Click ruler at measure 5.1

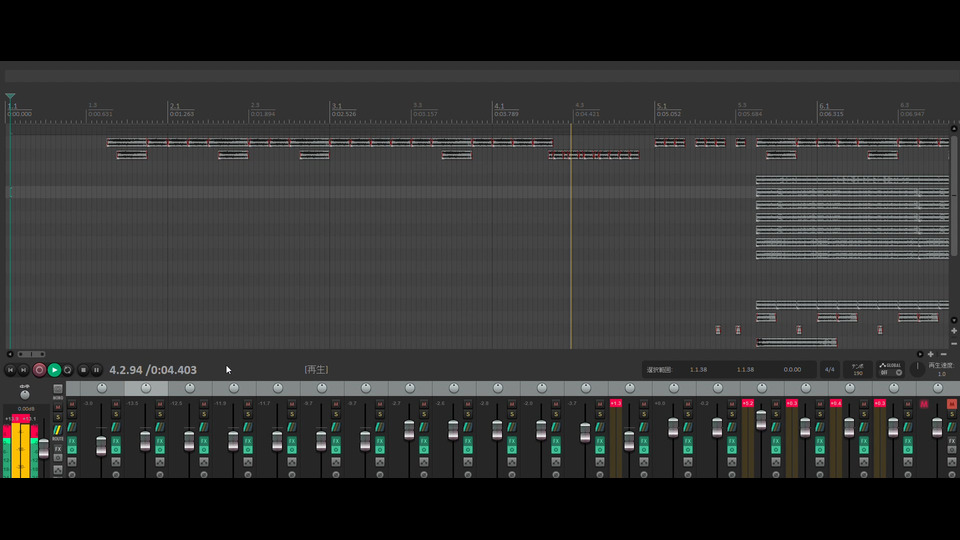tap(662, 106)
